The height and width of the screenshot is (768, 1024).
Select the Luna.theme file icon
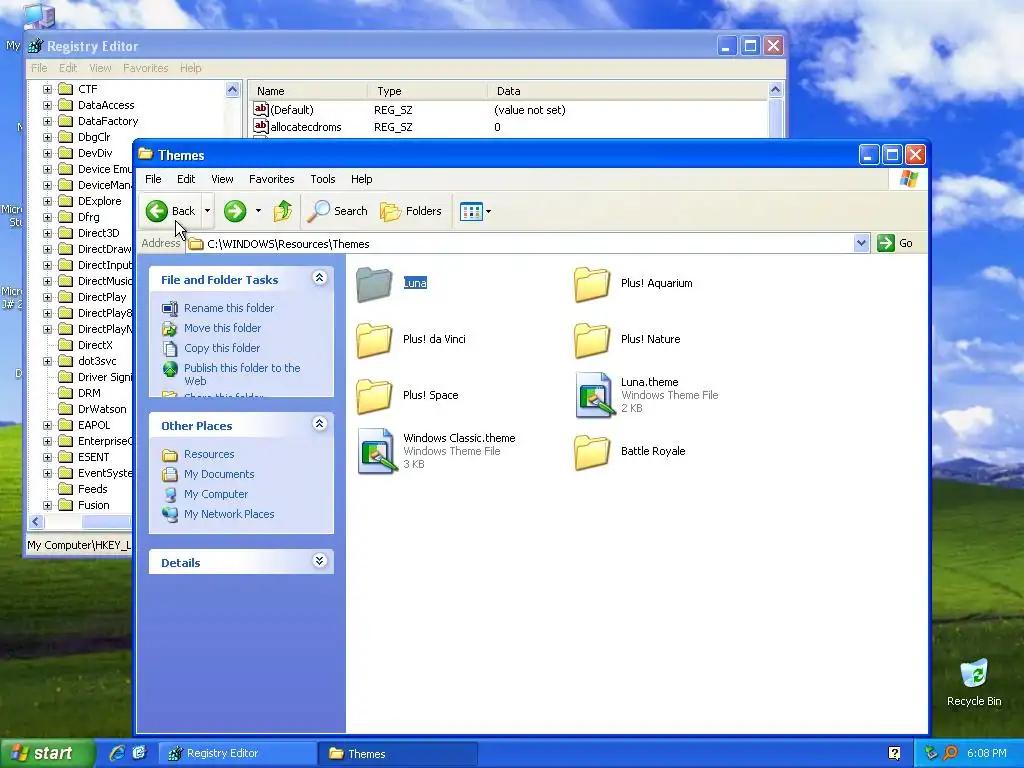click(595, 394)
